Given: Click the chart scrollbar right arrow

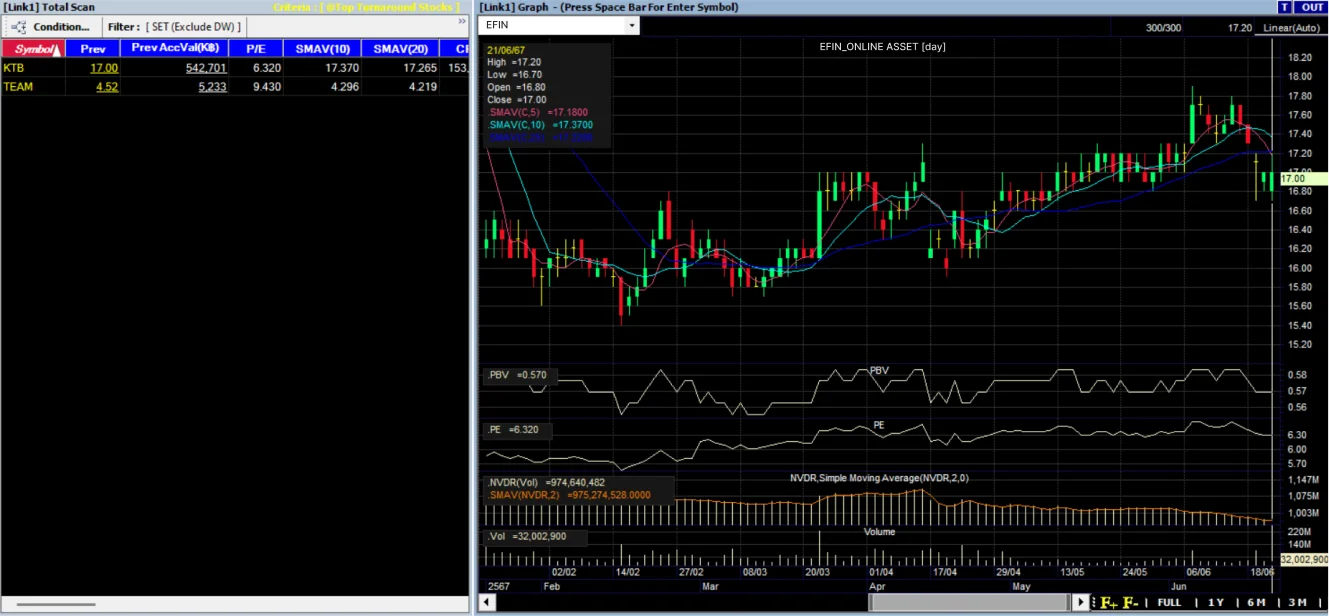Looking at the screenshot, I should click(x=1081, y=602).
